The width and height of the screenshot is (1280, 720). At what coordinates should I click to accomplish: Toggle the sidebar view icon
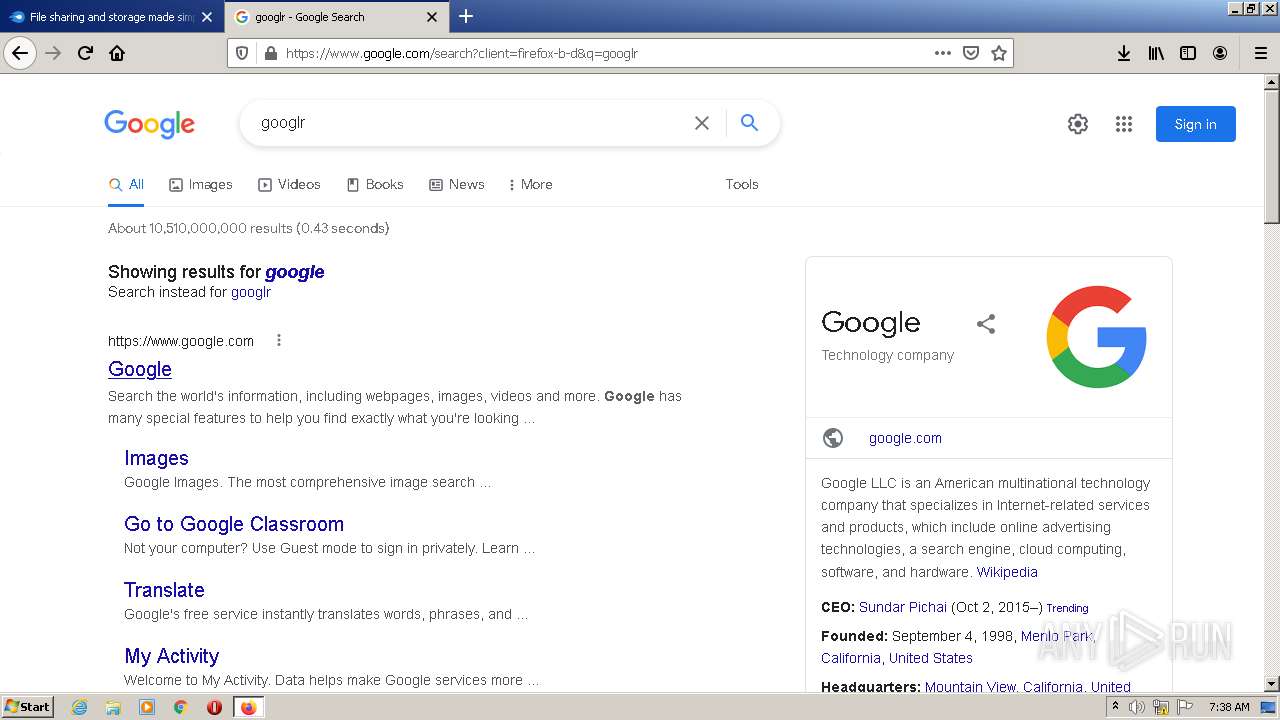[x=1188, y=53]
